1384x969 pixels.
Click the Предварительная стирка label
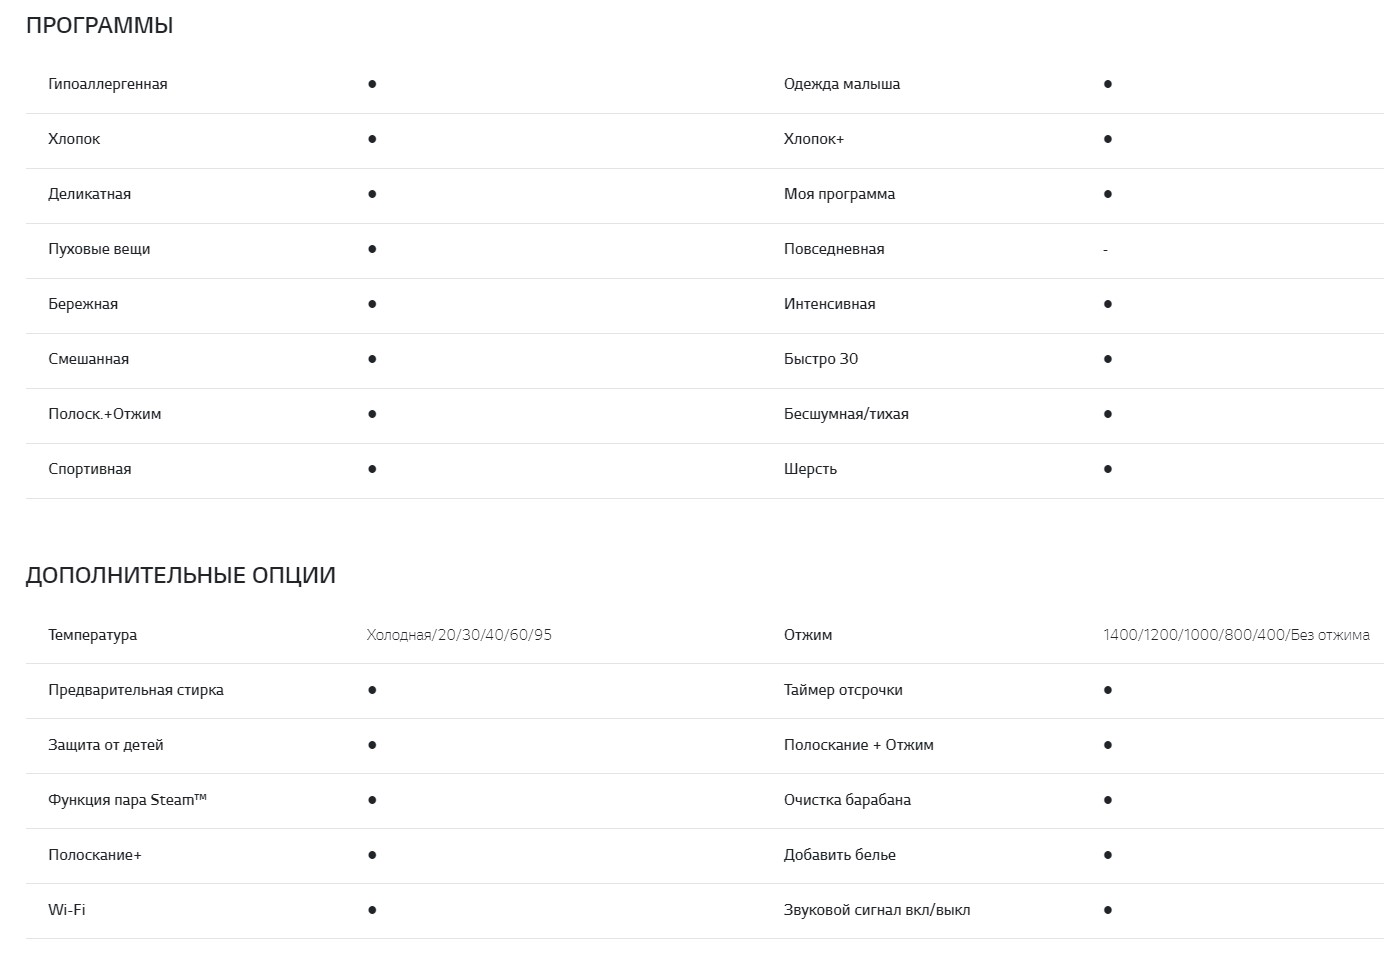pos(135,690)
